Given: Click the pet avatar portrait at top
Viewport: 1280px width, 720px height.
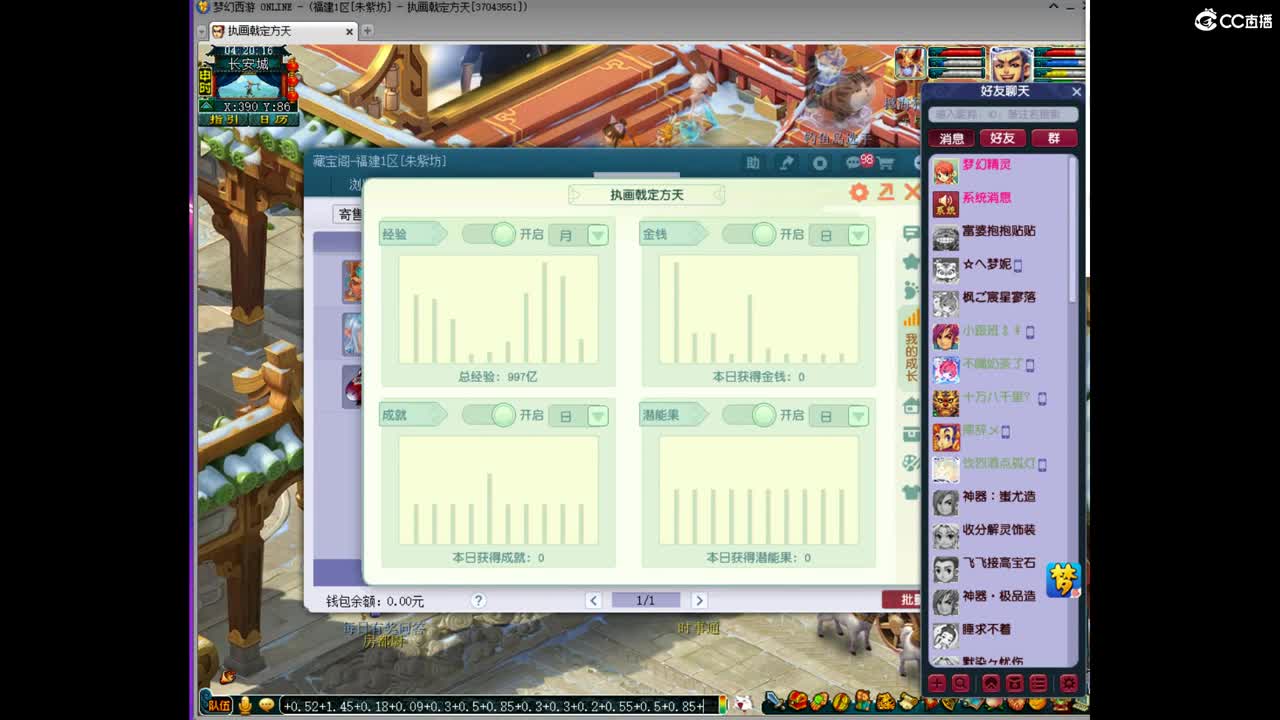Looking at the screenshot, I should coord(910,63).
